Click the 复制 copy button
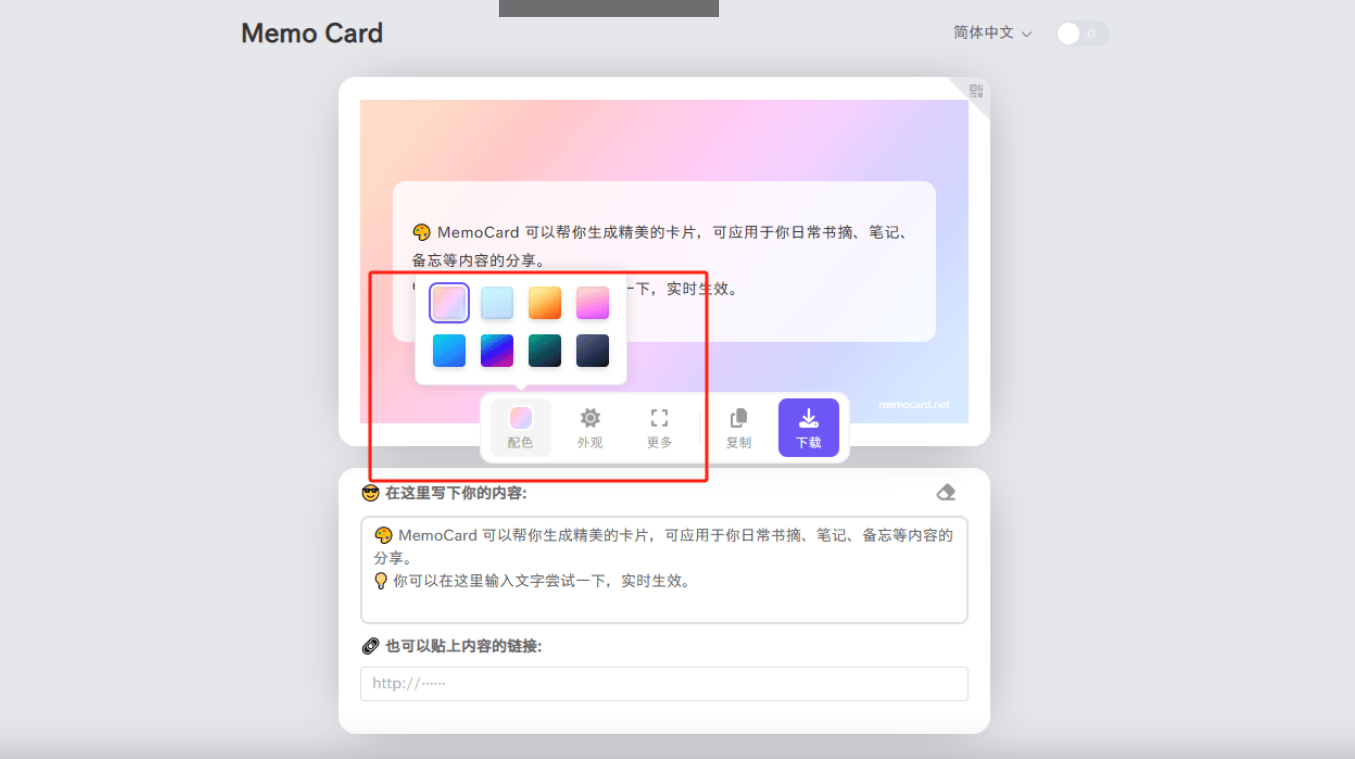This screenshot has width=1355, height=759. coord(738,427)
